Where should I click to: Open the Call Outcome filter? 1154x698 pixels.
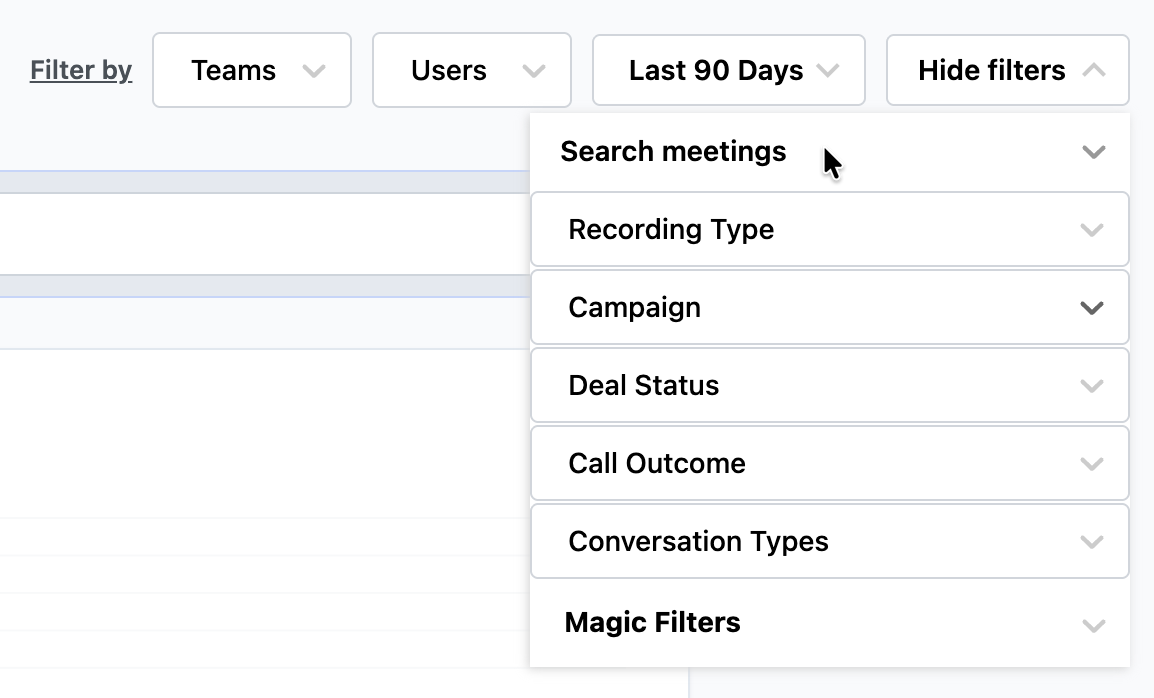[x=657, y=464]
